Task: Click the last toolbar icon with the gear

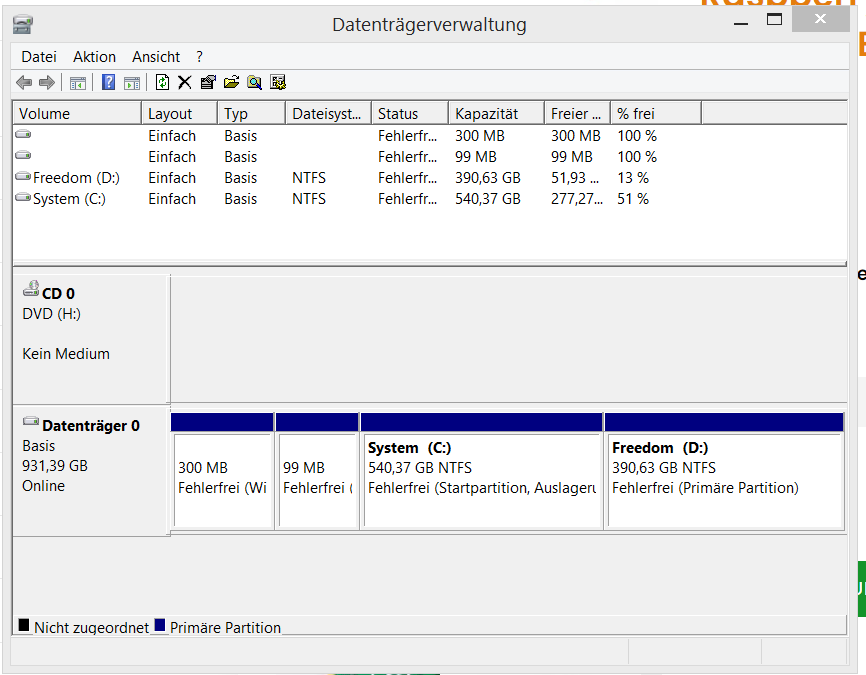Action: tap(278, 83)
